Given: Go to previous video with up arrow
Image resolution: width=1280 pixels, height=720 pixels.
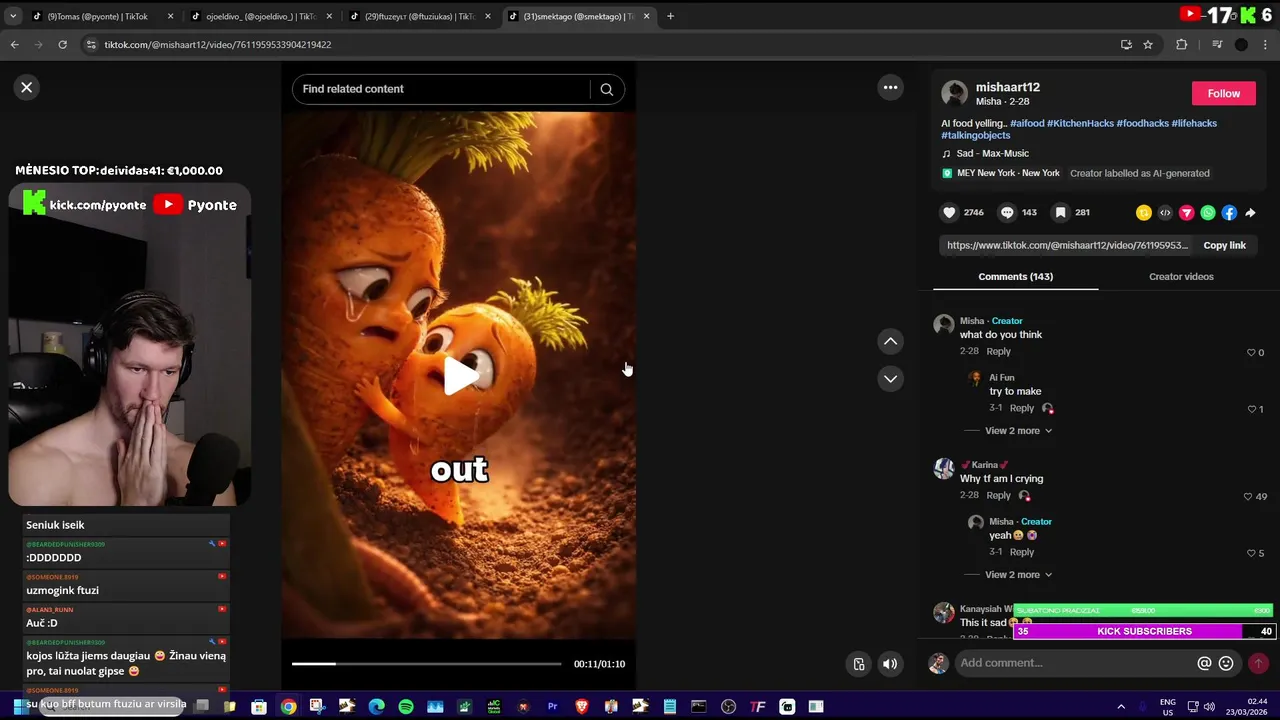Looking at the screenshot, I should 890,341.
